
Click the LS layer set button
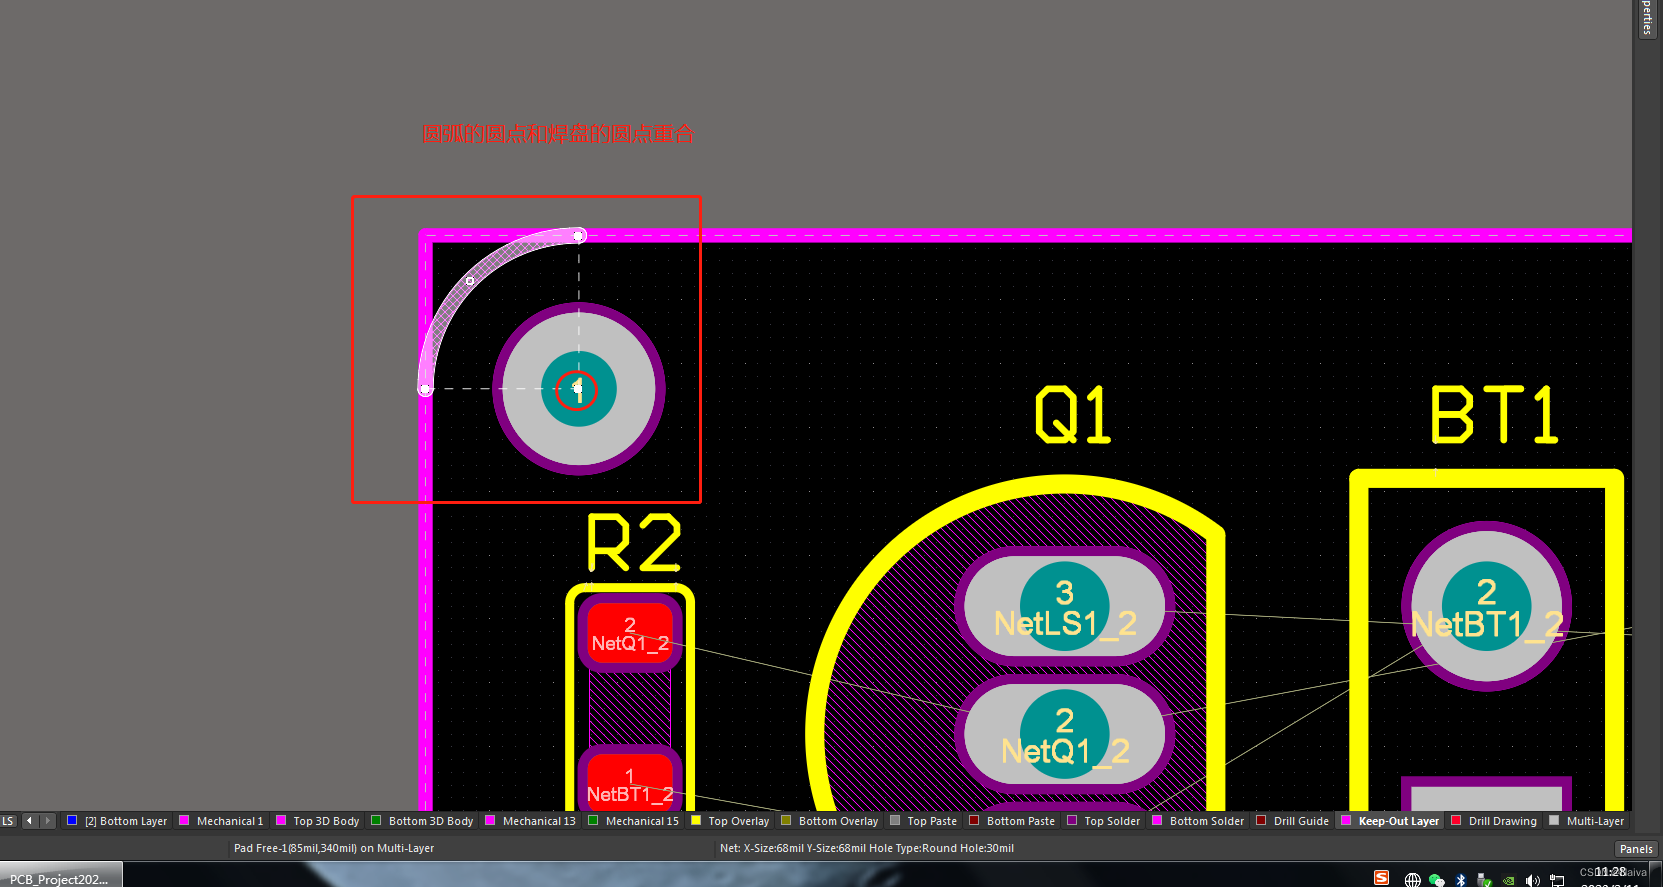tap(8, 821)
